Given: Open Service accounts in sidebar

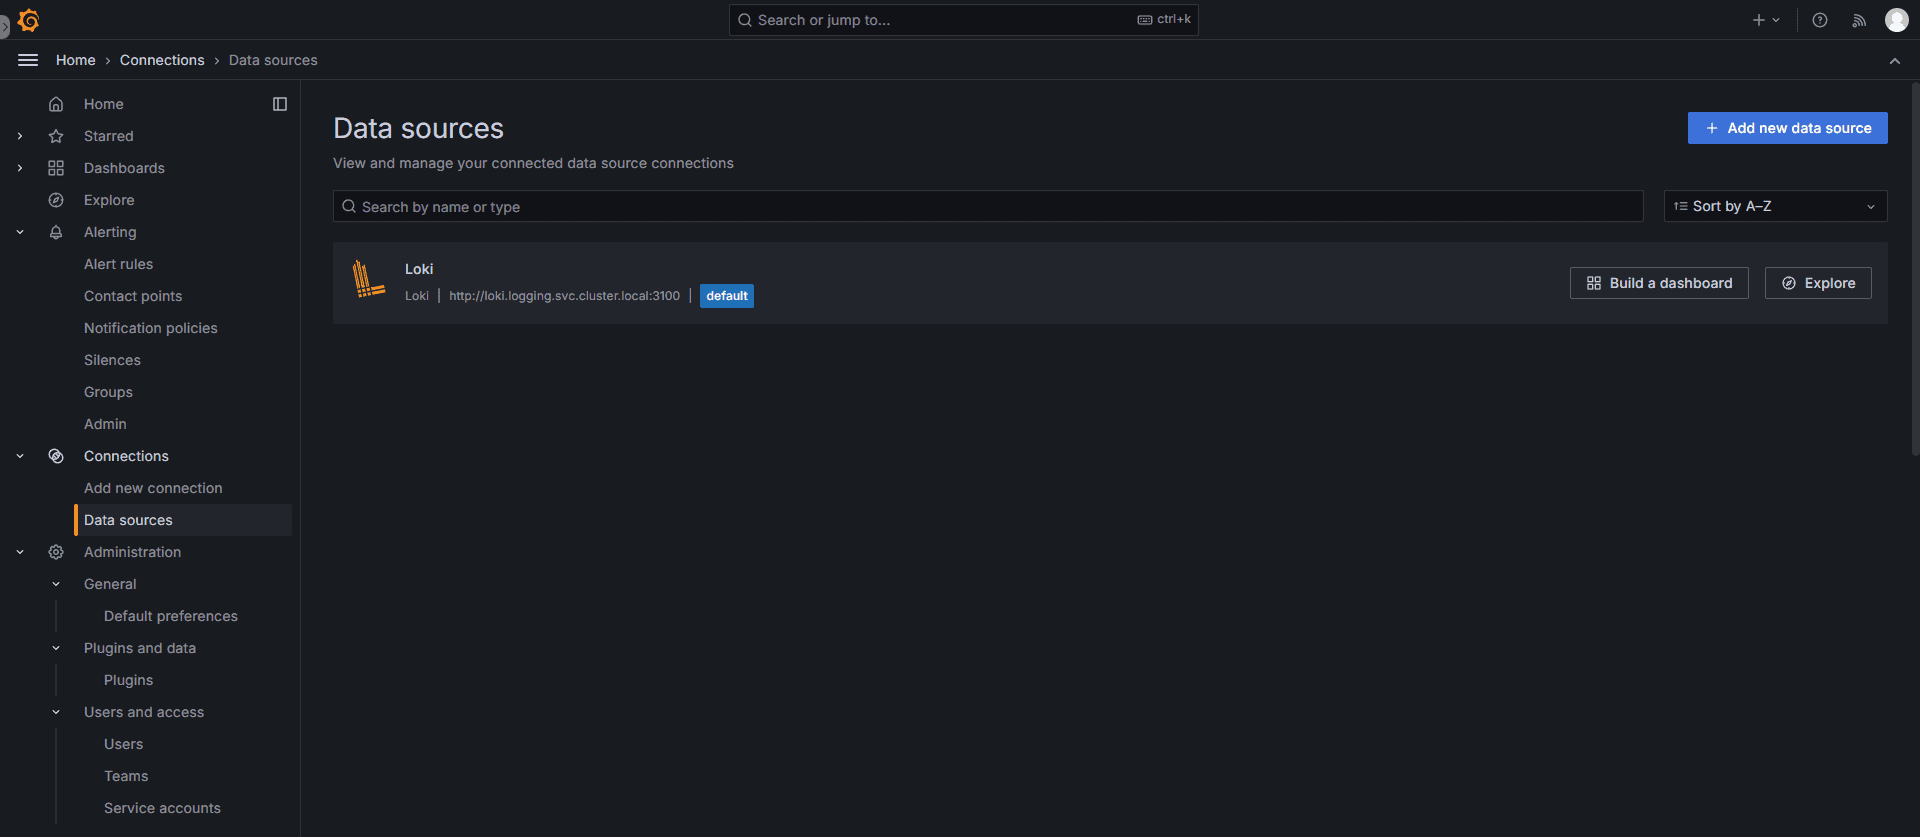Looking at the screenshot, I should (162, 808).
